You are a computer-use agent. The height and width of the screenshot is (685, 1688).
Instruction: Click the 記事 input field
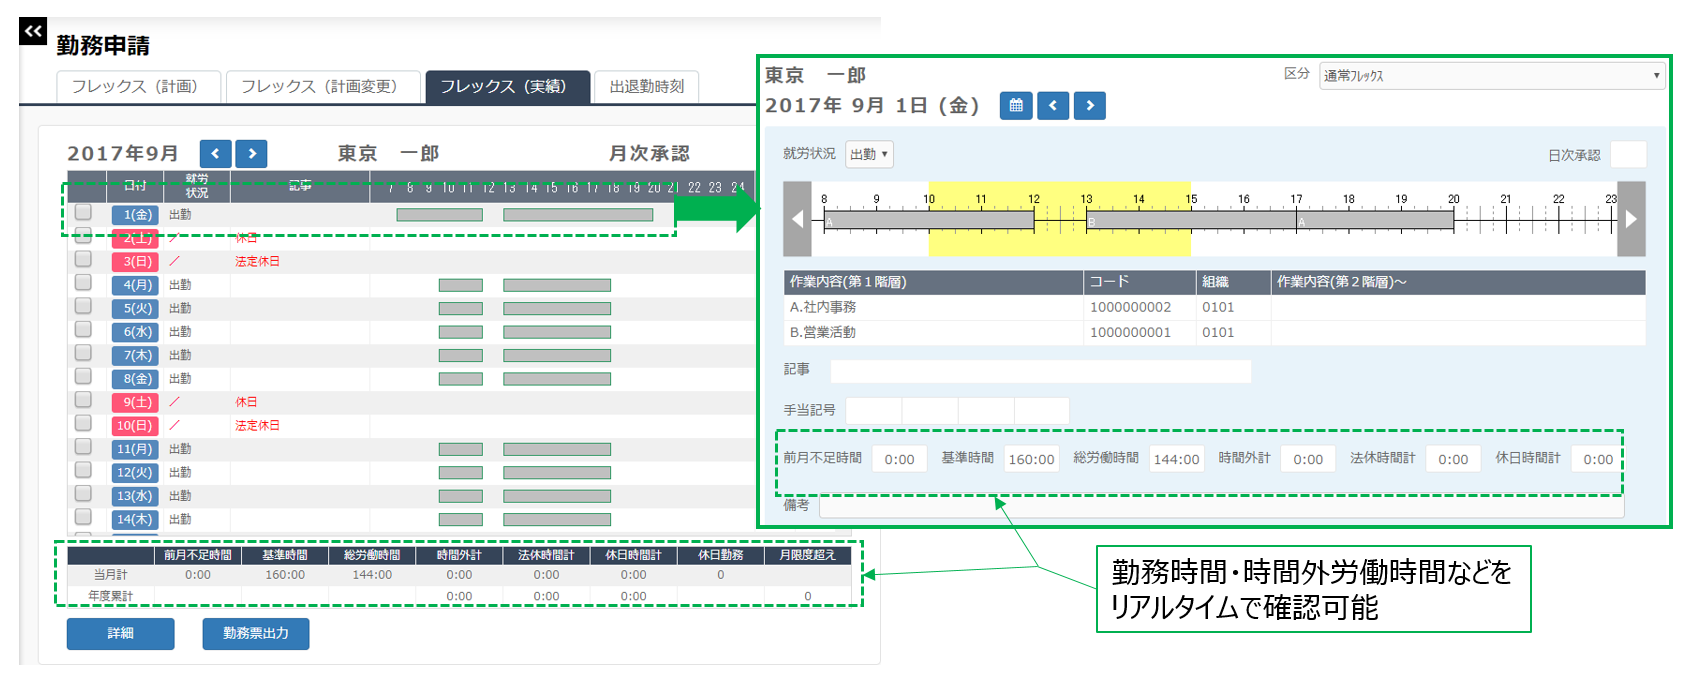pos(1041,371)
